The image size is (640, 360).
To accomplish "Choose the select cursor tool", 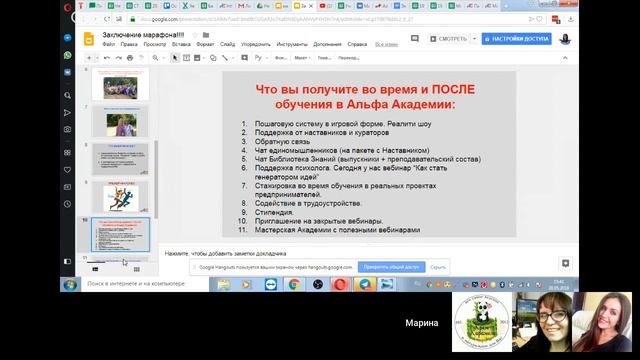I will click(175, 58).
